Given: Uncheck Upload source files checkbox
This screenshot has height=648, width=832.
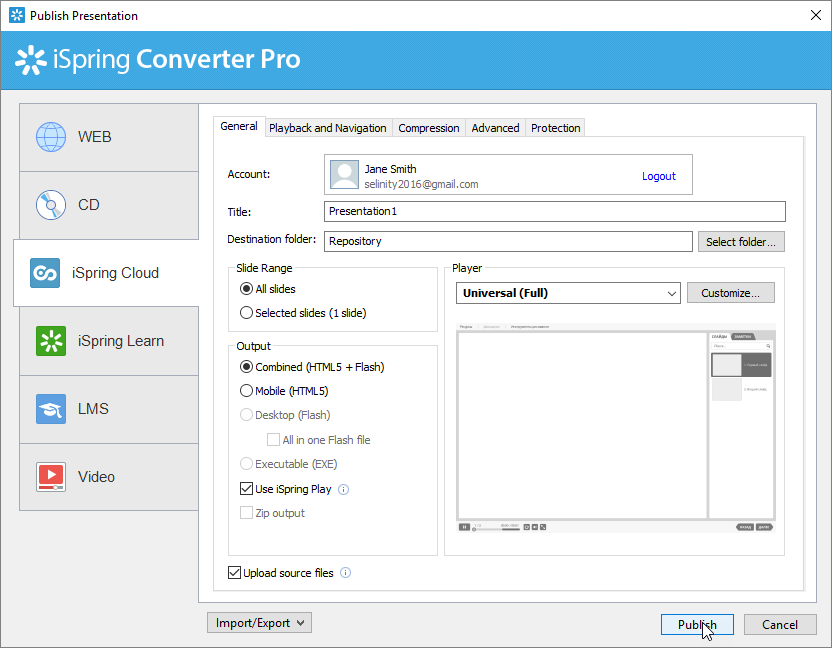Looking at the screenshot, I should coord(234,573).
